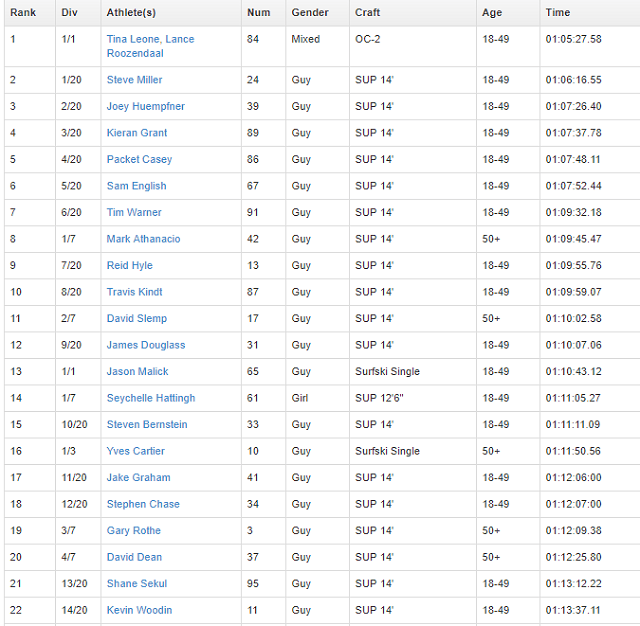Open Joey Huempfner's profile link

tap(145, 106)
